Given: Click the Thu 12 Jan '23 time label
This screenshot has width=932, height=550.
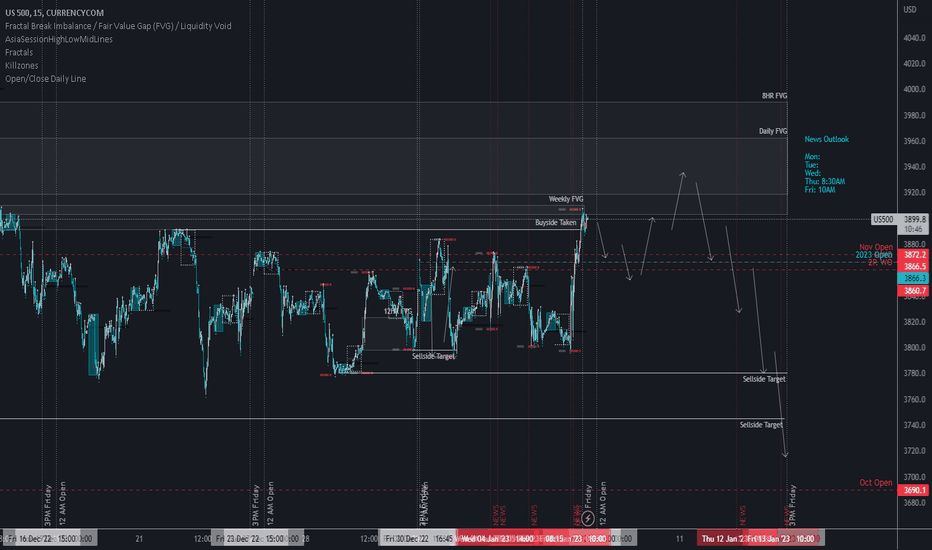Looking at the screenshot, I should (x=722, y=539).
